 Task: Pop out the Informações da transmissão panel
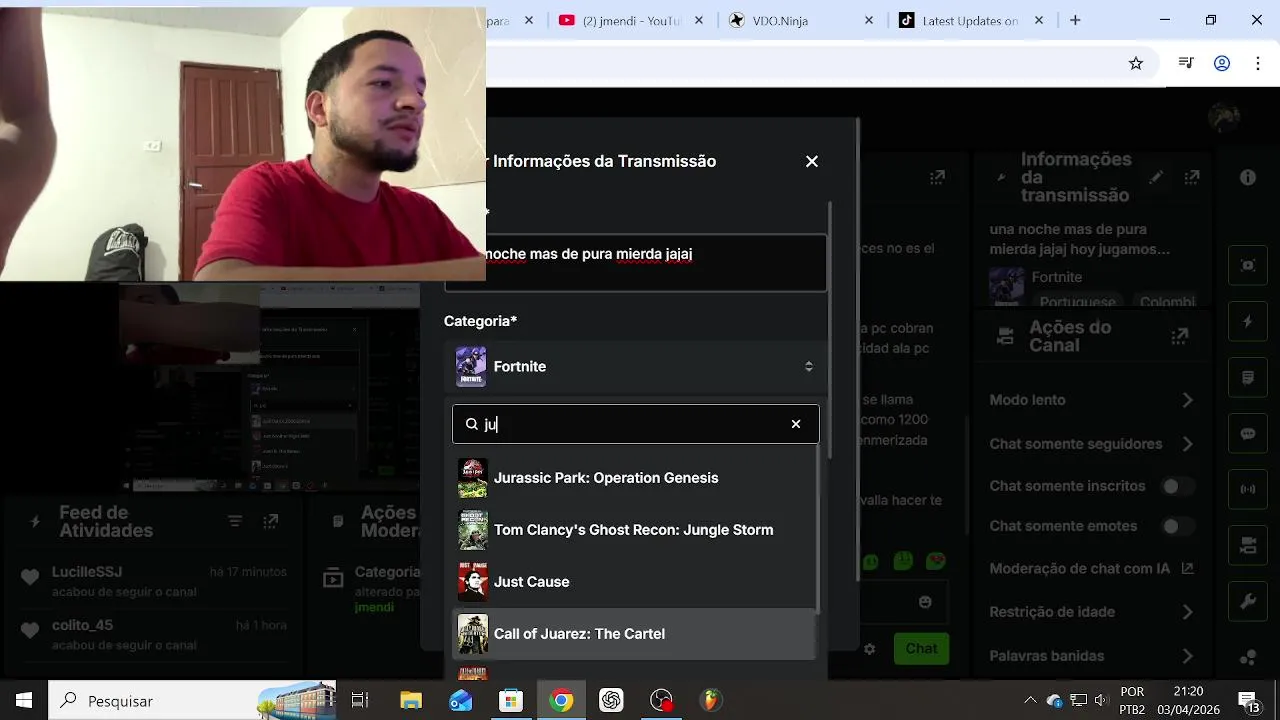click(x=1192, y=177)
